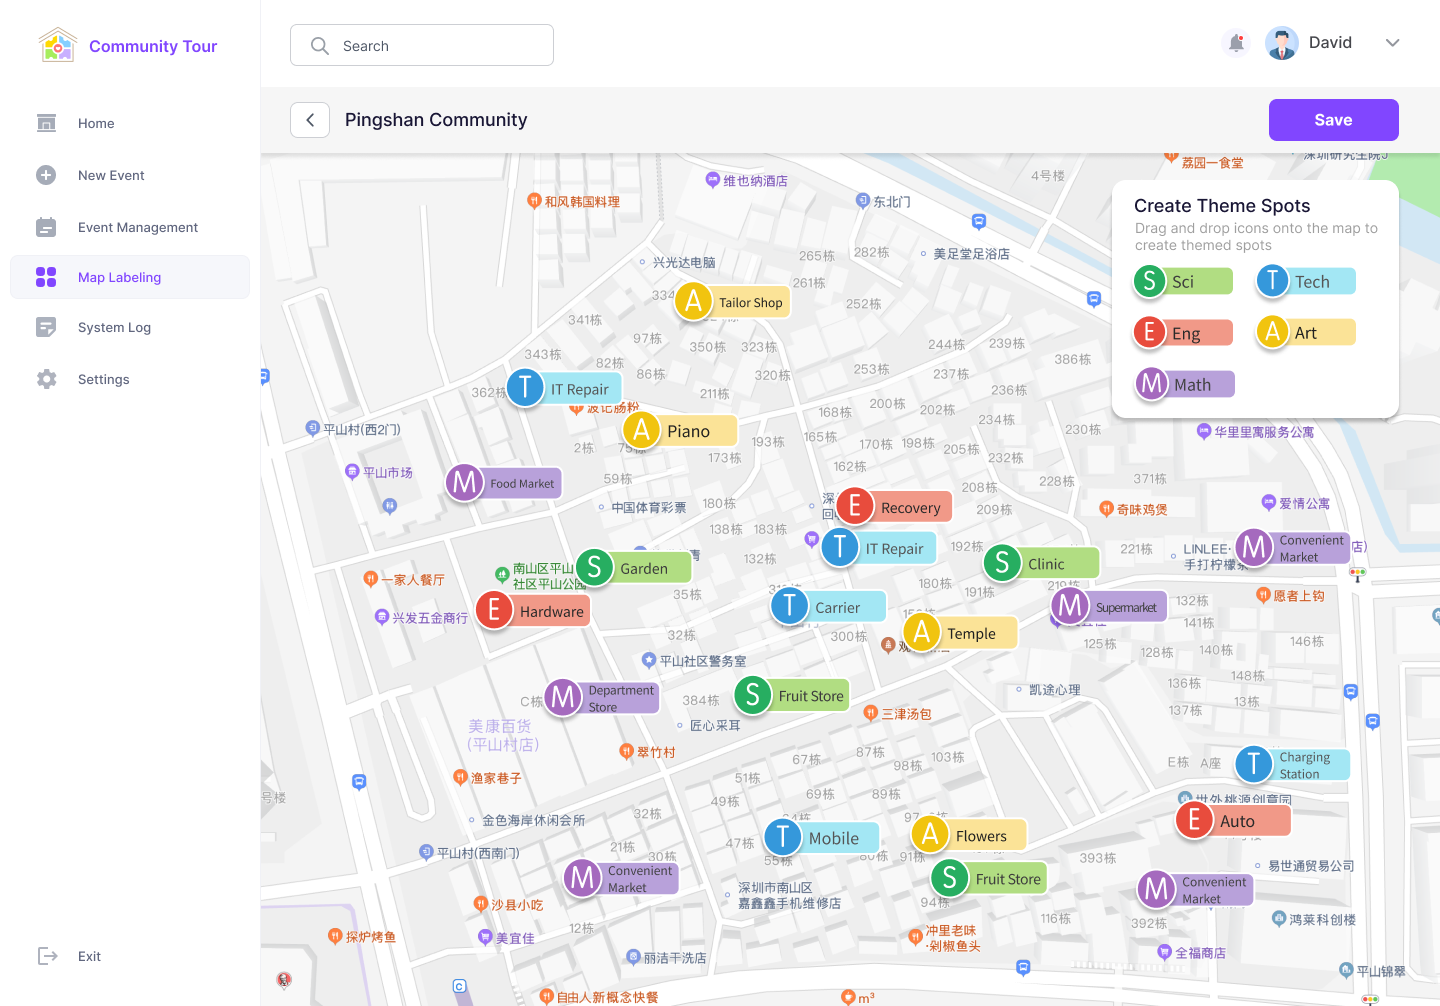
Task: Go to New Event page
Action: tap(111, 175)
